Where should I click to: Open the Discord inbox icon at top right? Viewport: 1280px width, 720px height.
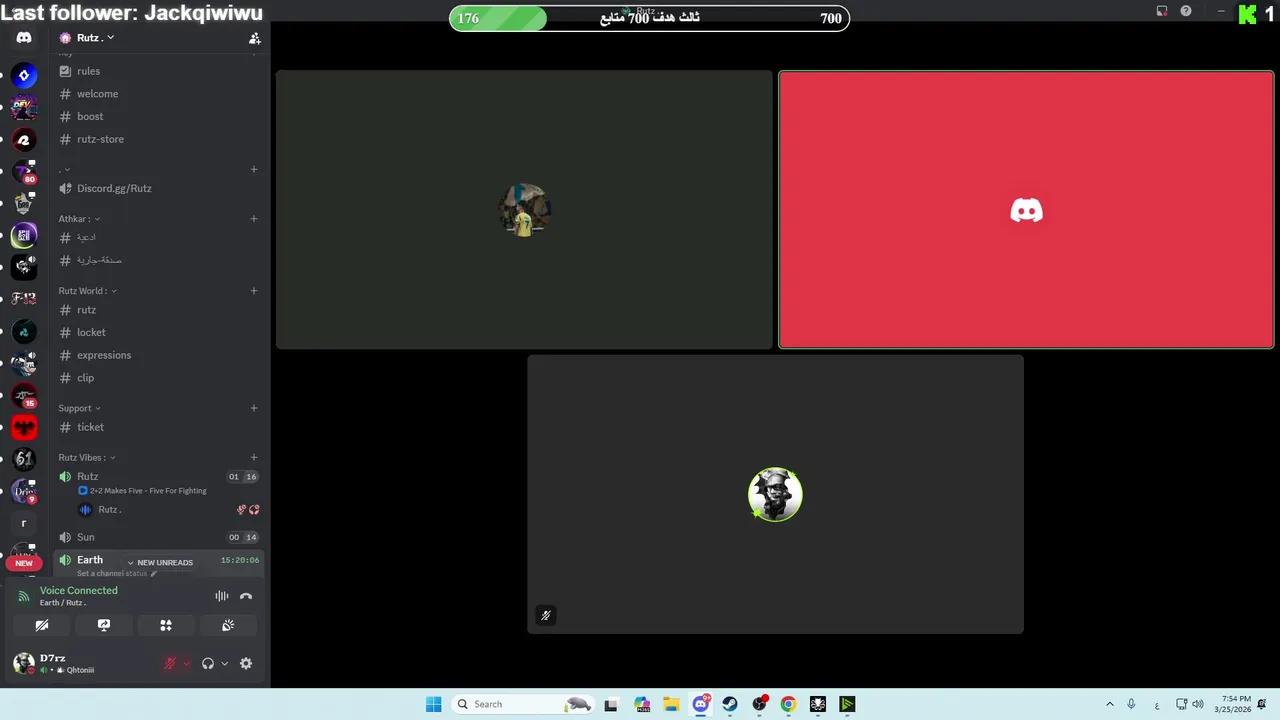tap(1162, 11)
